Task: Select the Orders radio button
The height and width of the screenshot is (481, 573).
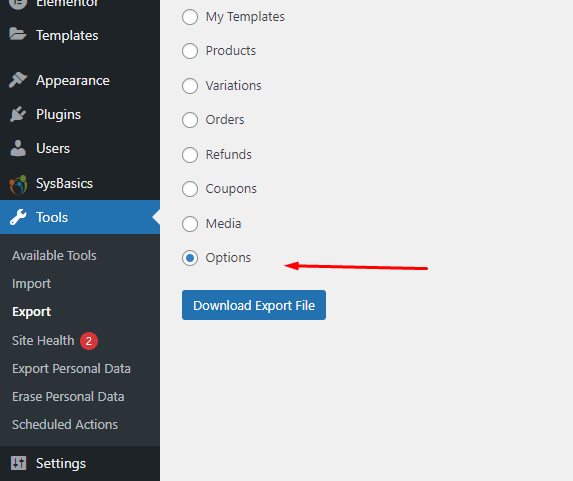Action: [x=190, y=120]
